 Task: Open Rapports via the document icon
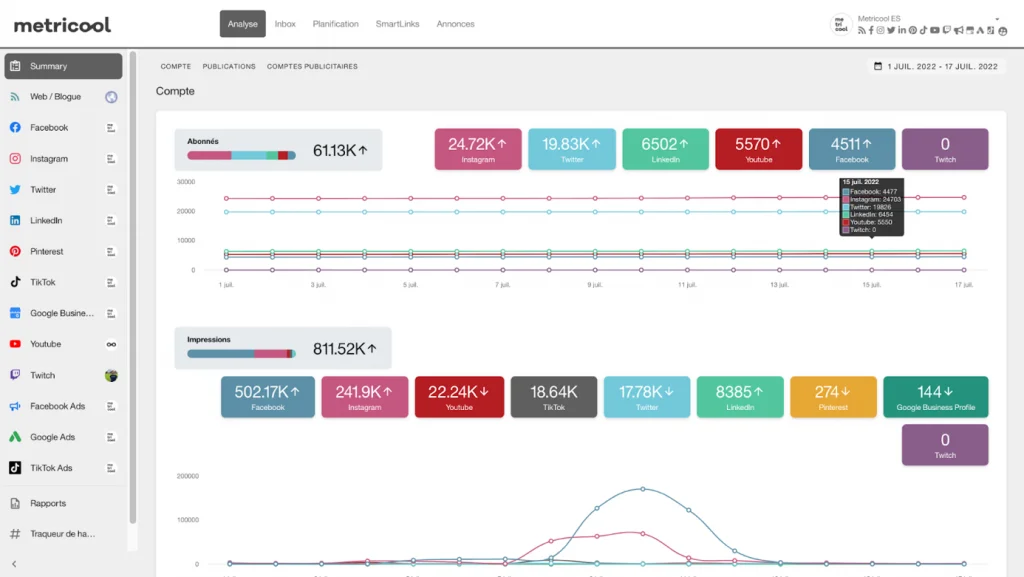point(15,503)
